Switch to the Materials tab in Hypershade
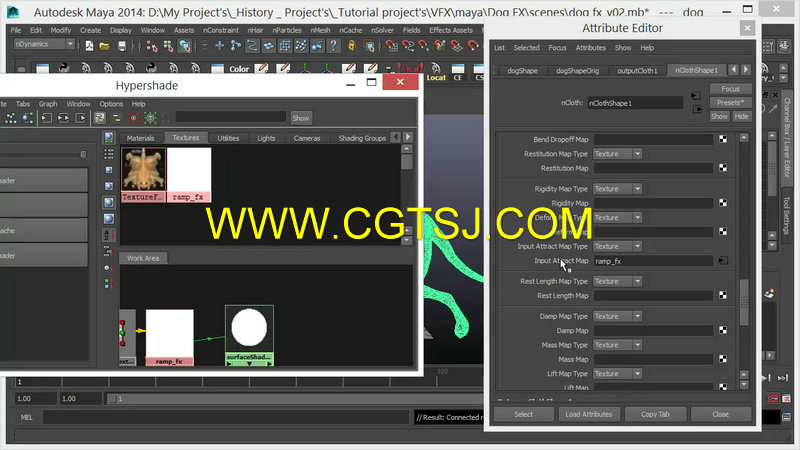Screen dimensions: 800x450 pyautogui.click(x=140, y=138)
